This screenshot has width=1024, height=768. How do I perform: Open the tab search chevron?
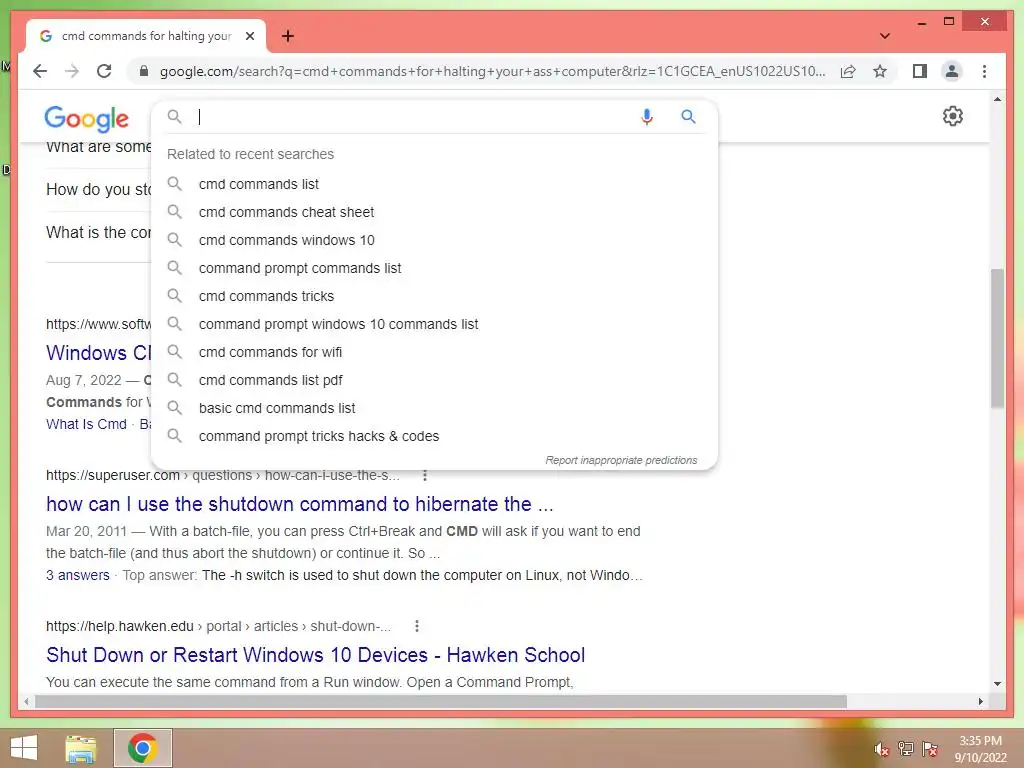(884, 36)
